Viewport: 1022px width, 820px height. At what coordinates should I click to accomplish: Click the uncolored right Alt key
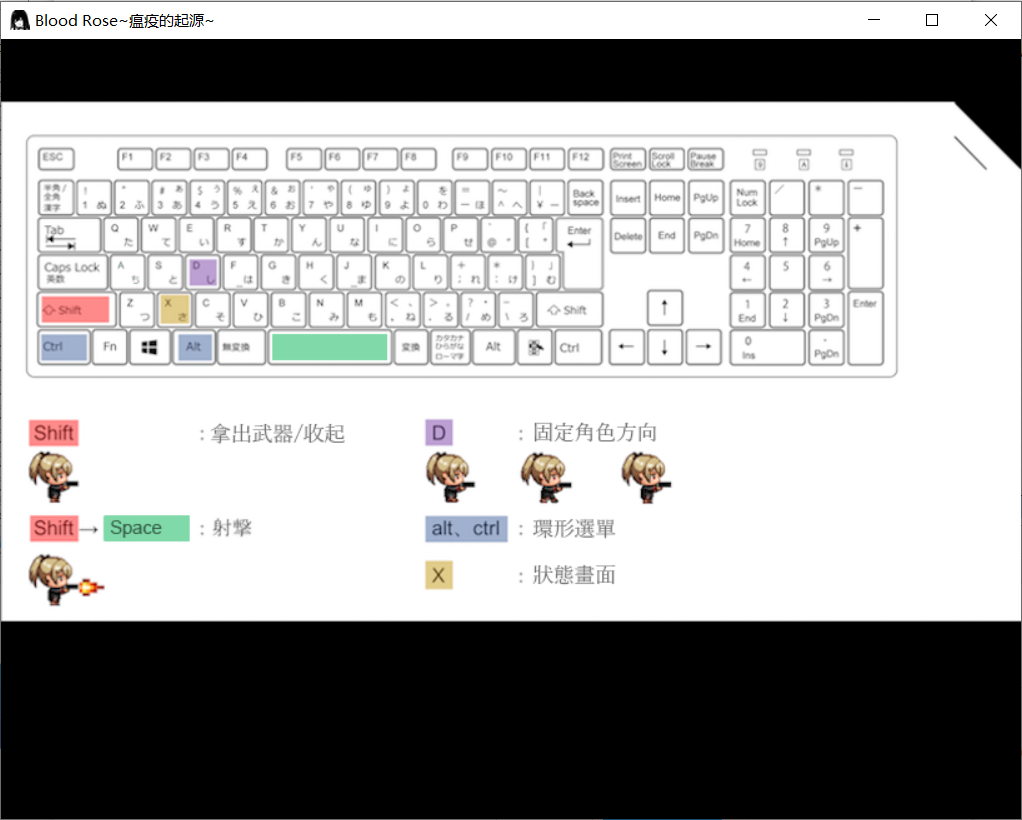[493, 347]
